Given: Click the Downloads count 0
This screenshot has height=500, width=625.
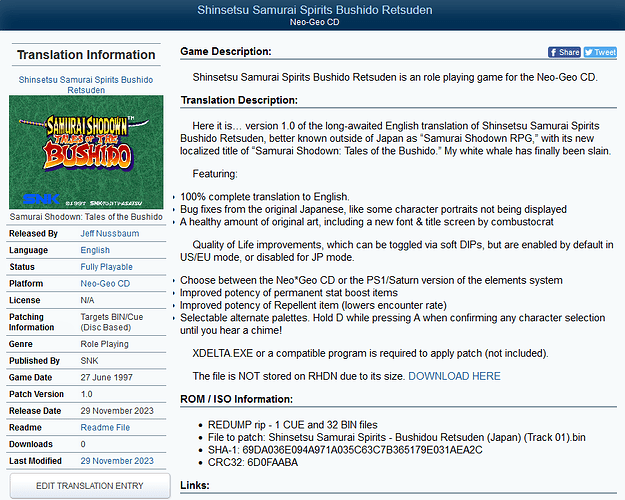Looking at the screenshot, I should 83,444.
